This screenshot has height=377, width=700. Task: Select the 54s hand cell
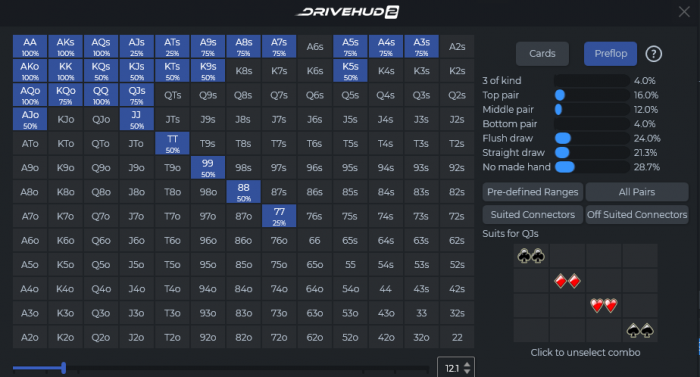pyautogui.click(x=386, y=264)
